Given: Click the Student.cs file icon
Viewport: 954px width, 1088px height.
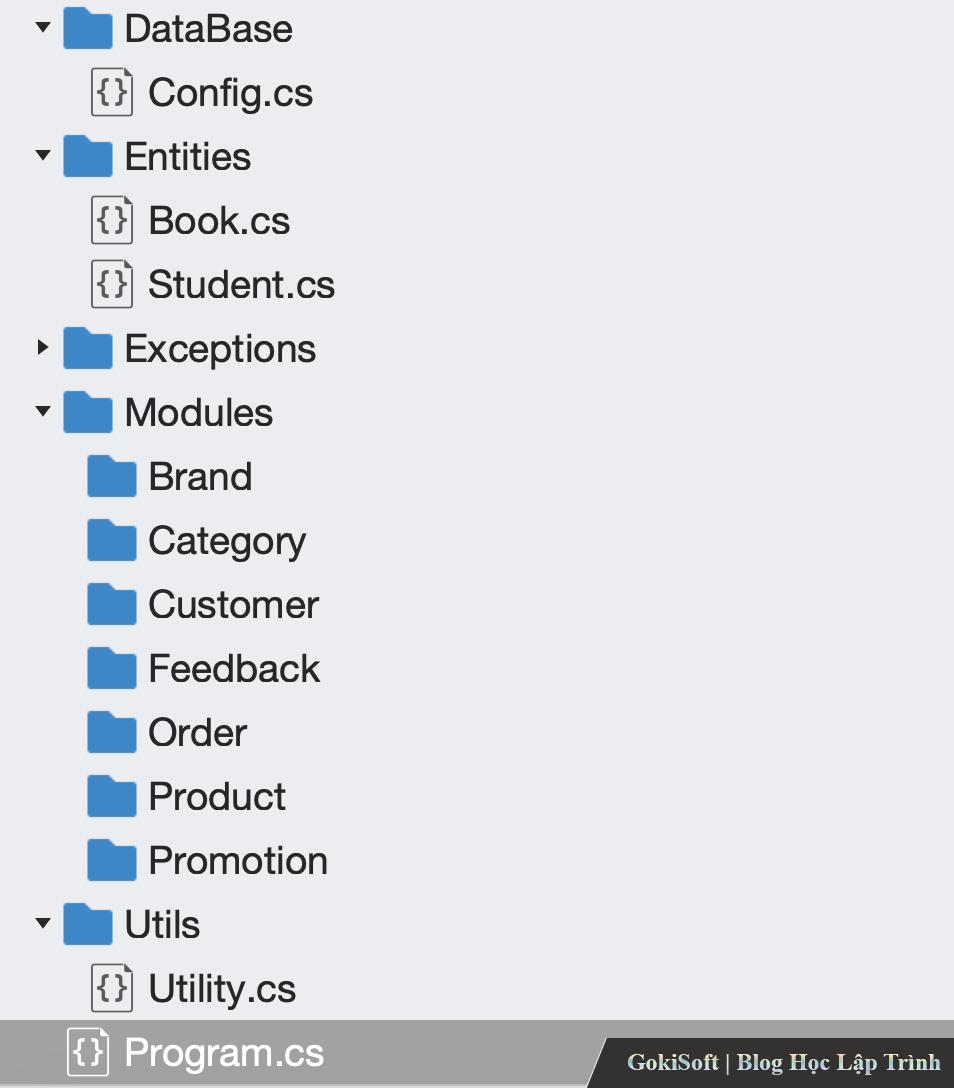Looking at the screenshot, I should pos(112,284).
